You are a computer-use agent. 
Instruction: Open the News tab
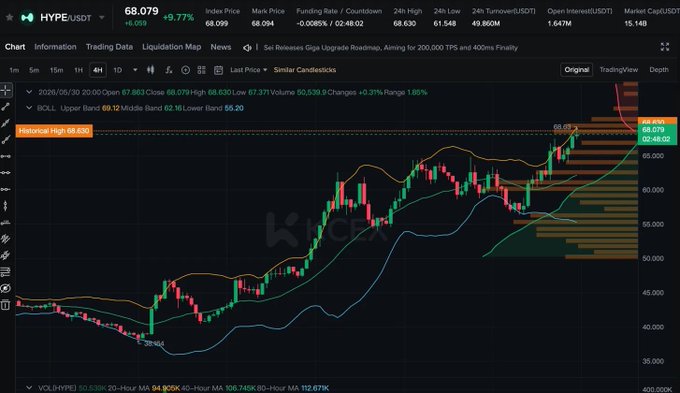point(221,47)
